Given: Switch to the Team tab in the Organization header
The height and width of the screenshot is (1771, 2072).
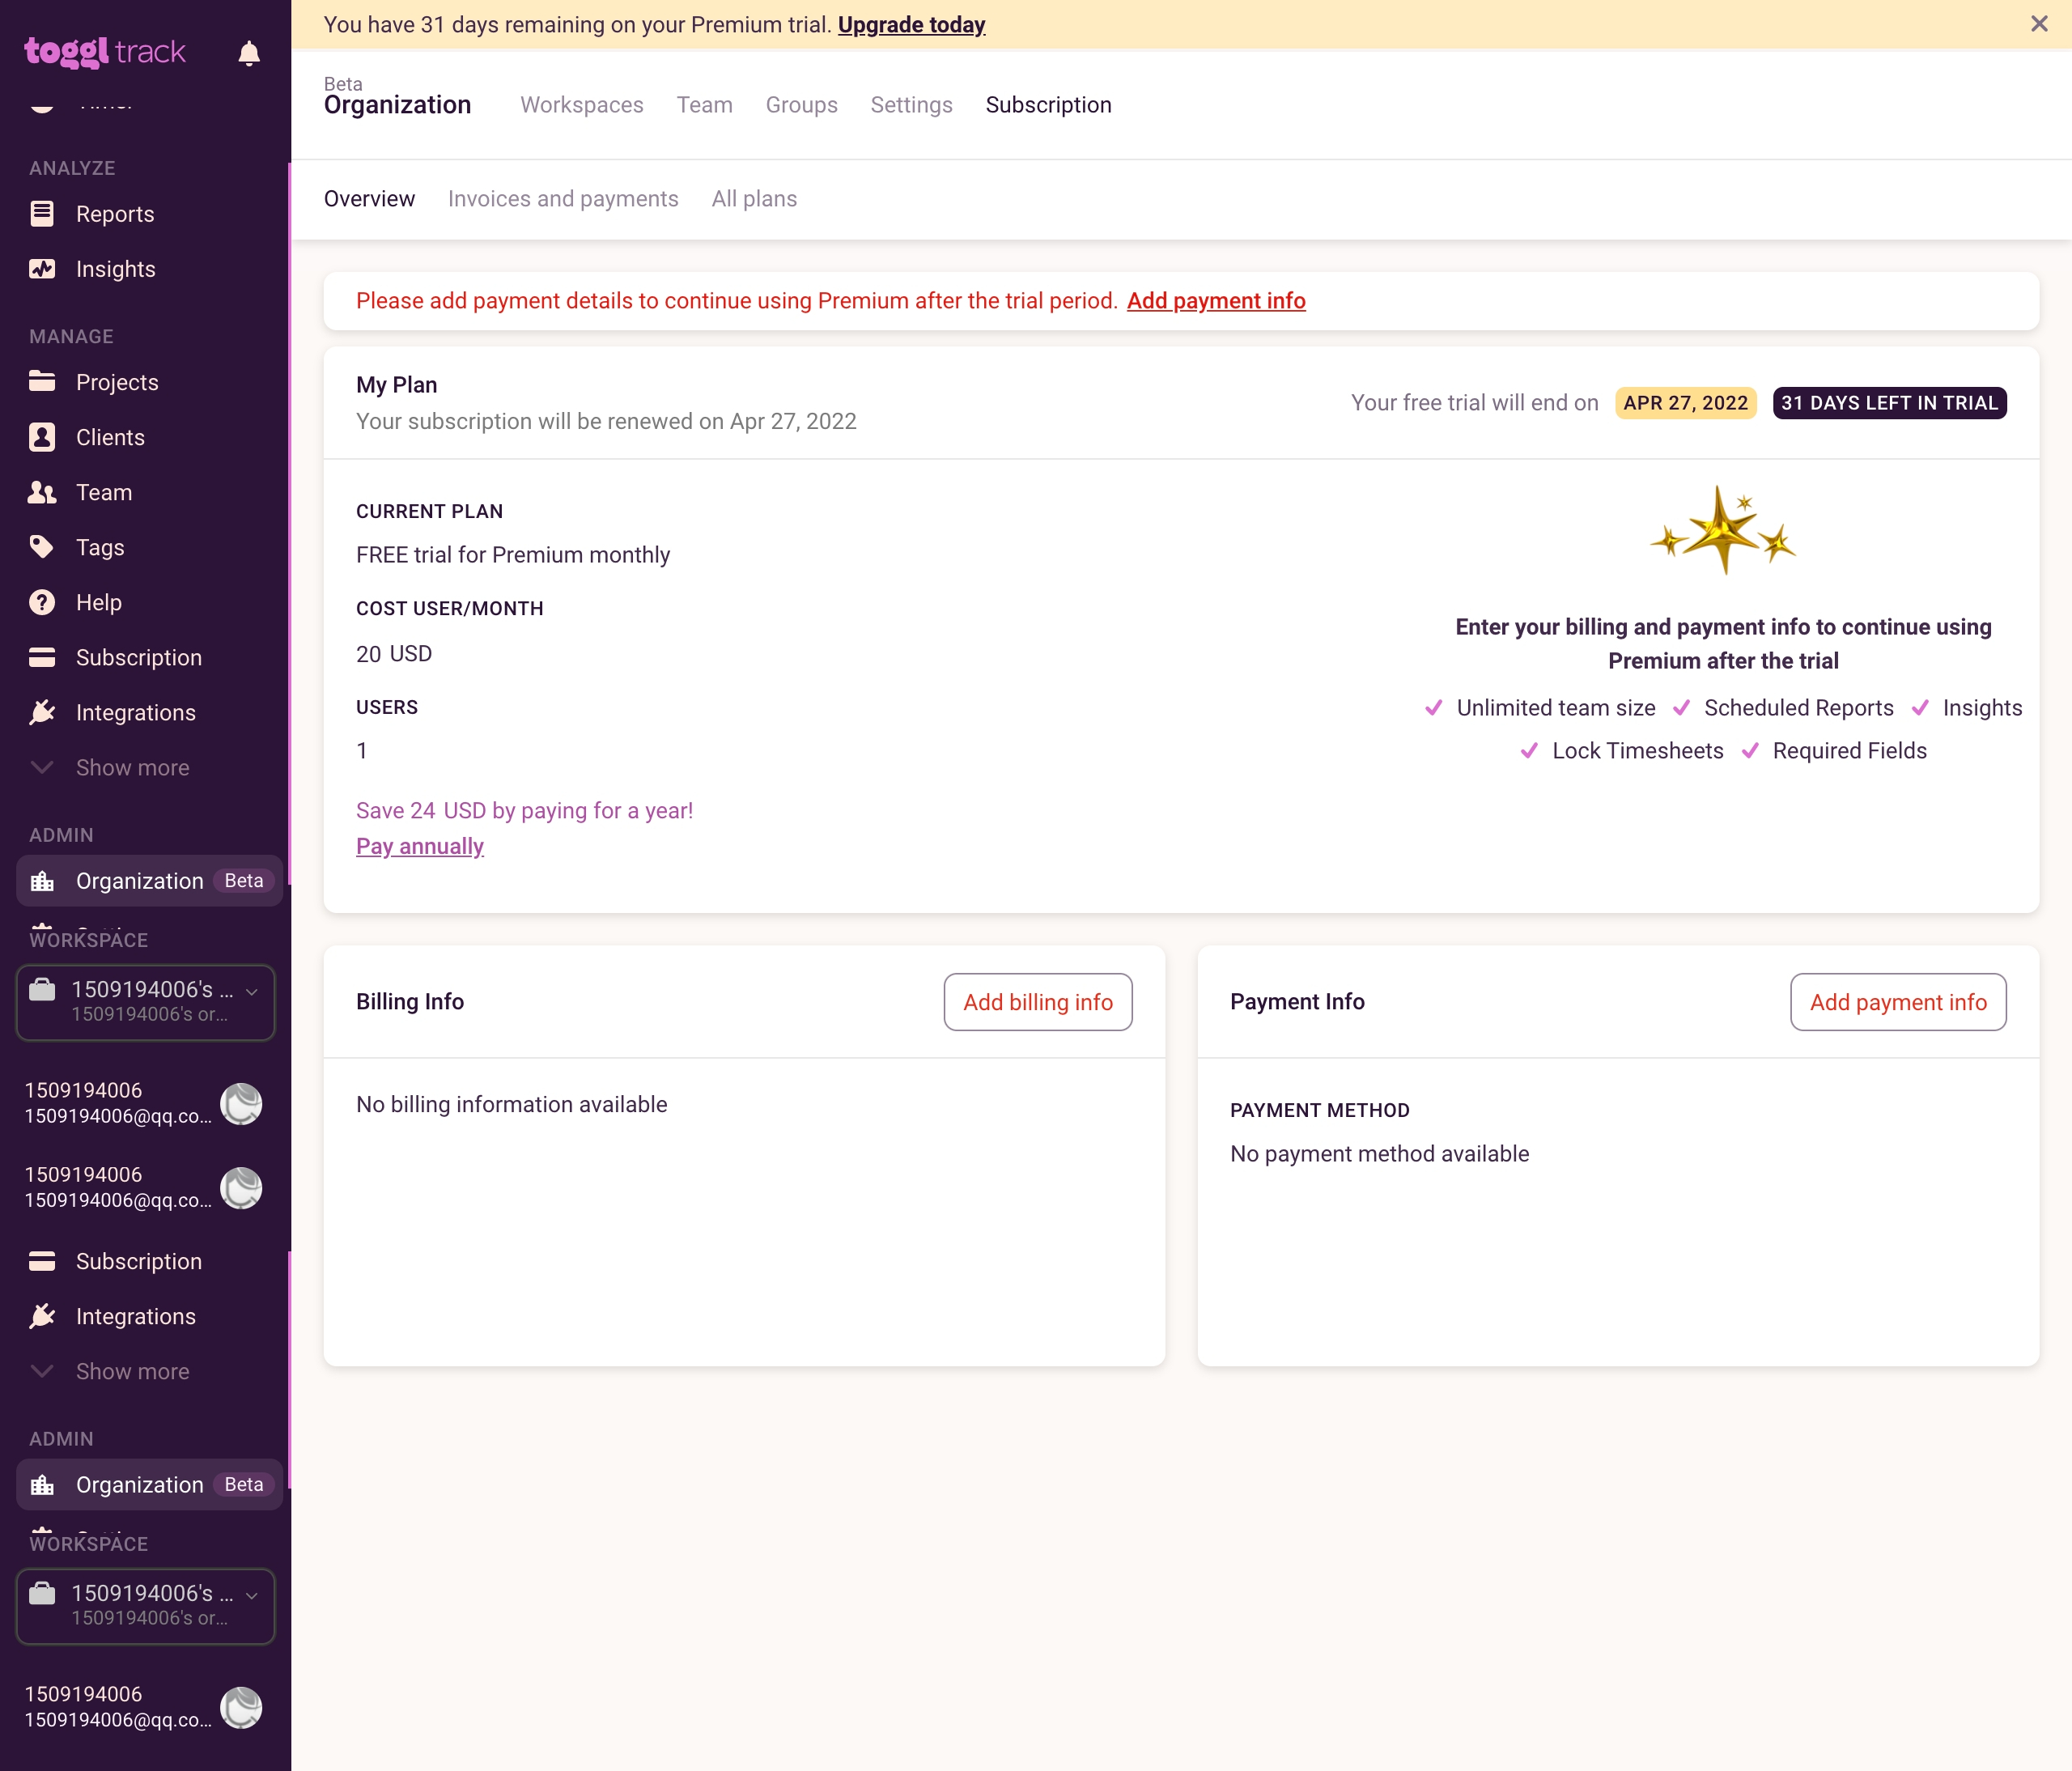Looking at the screenshot, I should (x=704, y=105).
